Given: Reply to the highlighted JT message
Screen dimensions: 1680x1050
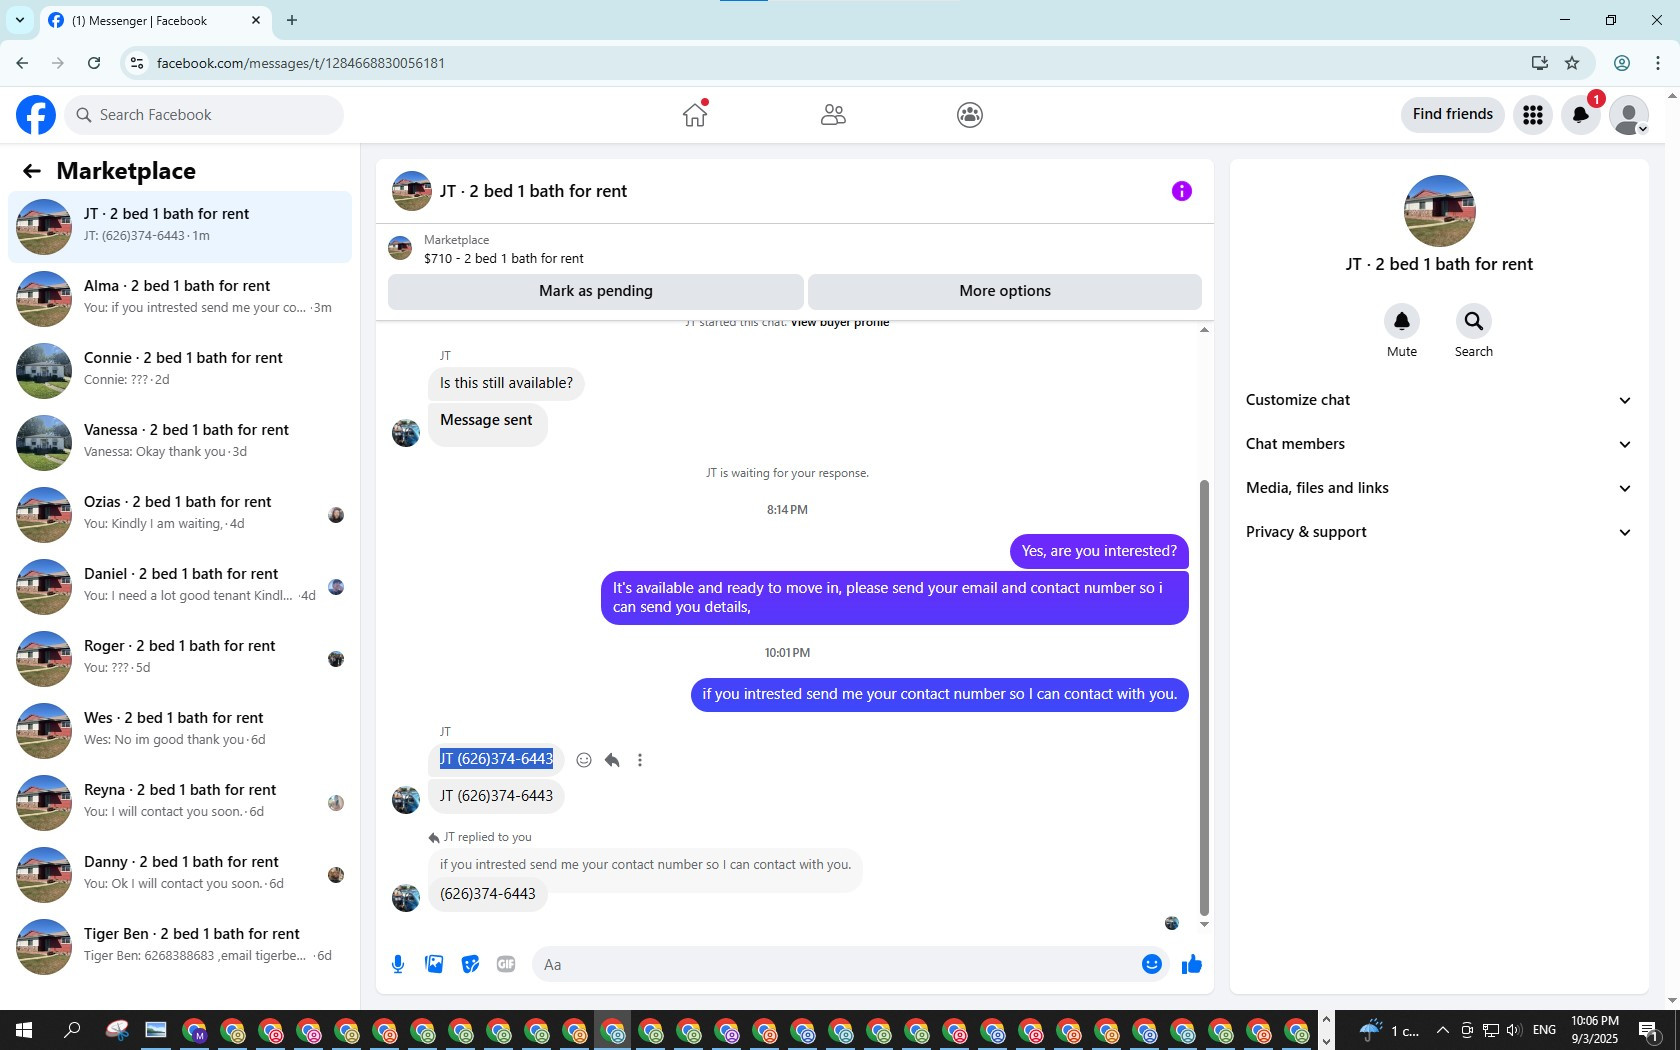Looking at the screenshot, I should [x=612, y=760].
